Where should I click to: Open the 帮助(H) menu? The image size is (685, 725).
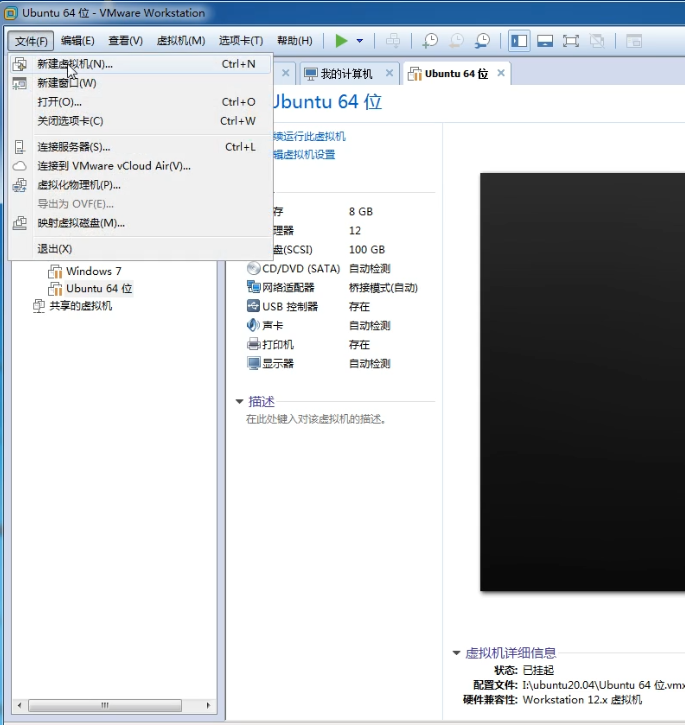pos(295,41)
